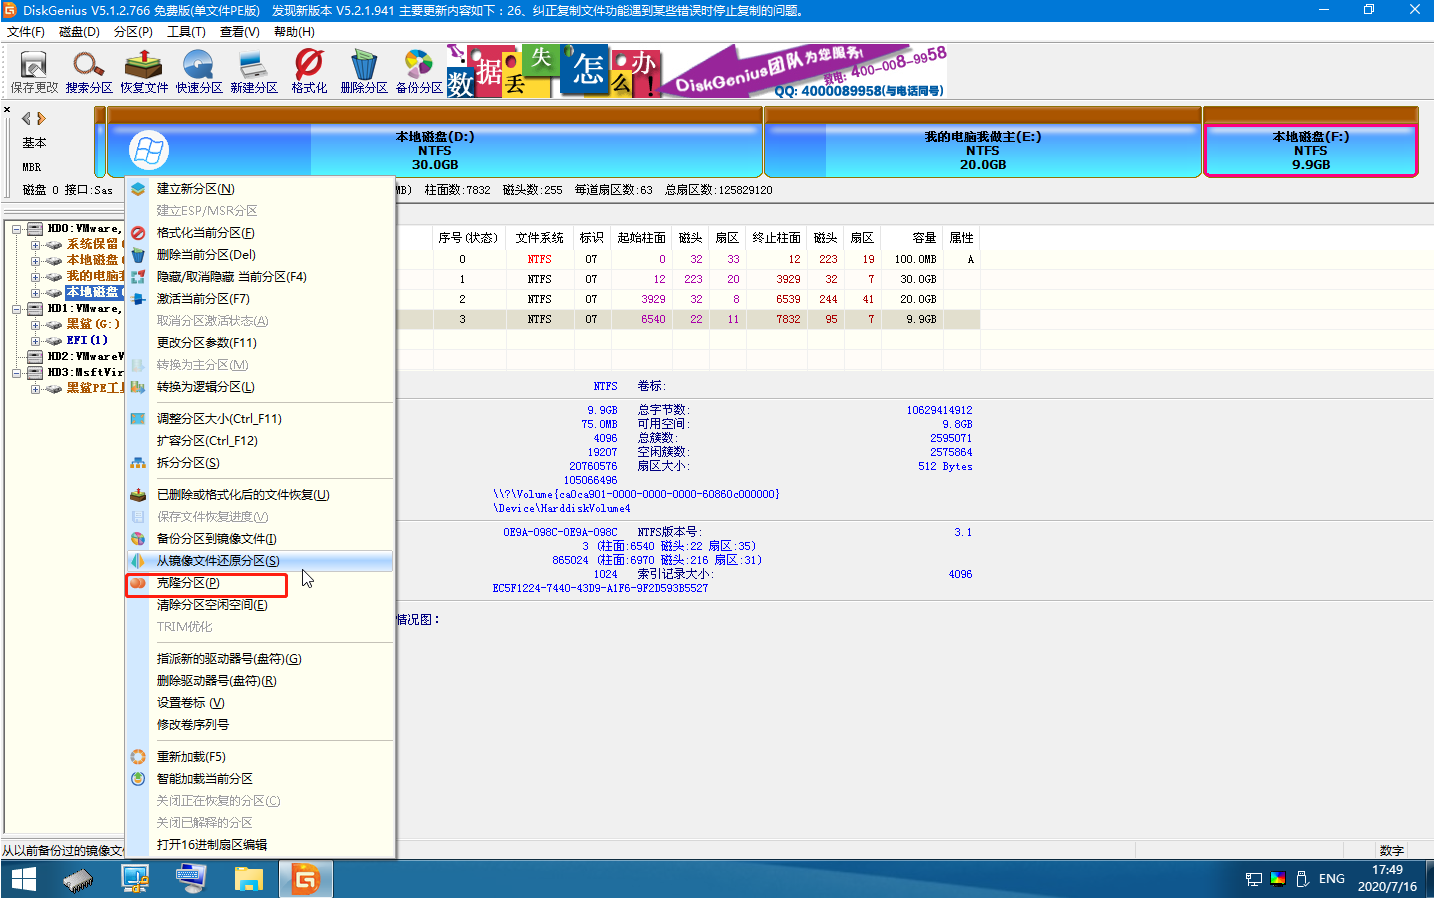This screenshot has width=1434, height=898.
Task: Choose 删除当前分区(Del) in context menu
Action: [x=260, y=255]
